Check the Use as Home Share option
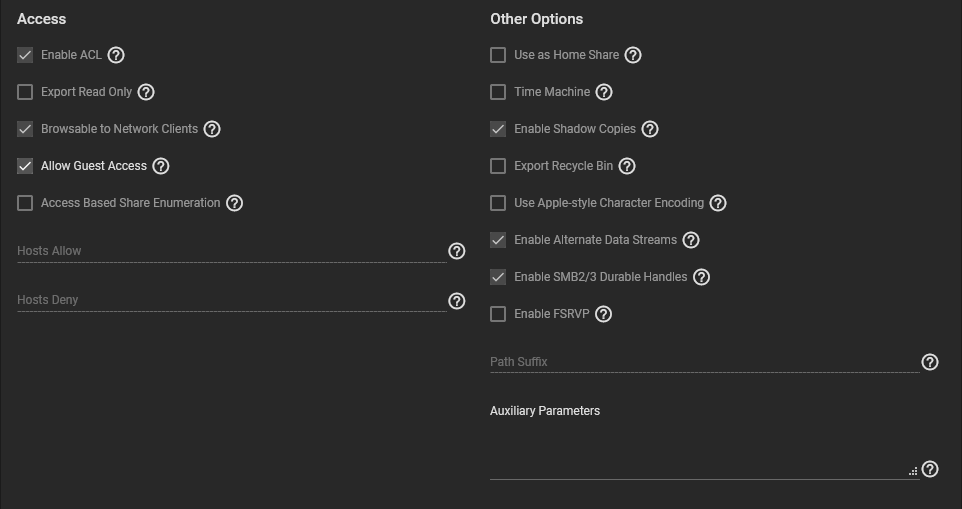The image size is (962, 509). (498, 55)
